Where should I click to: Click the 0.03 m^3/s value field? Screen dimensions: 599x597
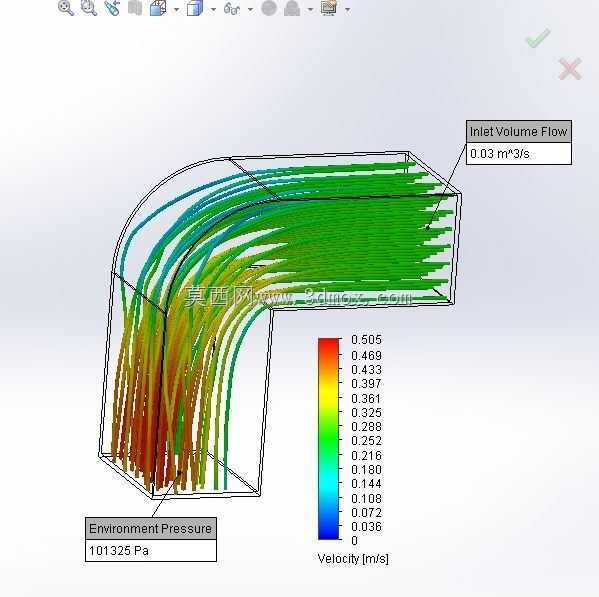(519, 154)
